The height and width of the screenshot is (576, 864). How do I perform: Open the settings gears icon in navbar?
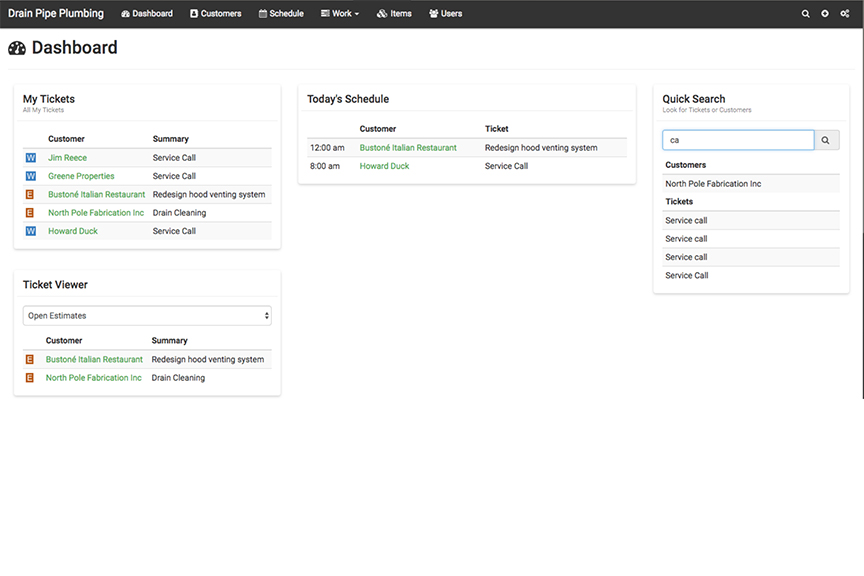click(845, 14)
